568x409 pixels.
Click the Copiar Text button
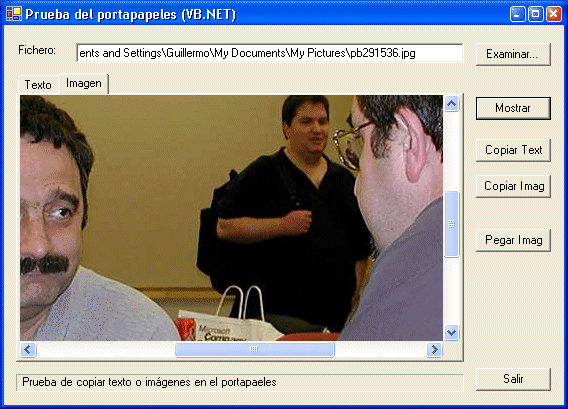[x=513, y=150]
